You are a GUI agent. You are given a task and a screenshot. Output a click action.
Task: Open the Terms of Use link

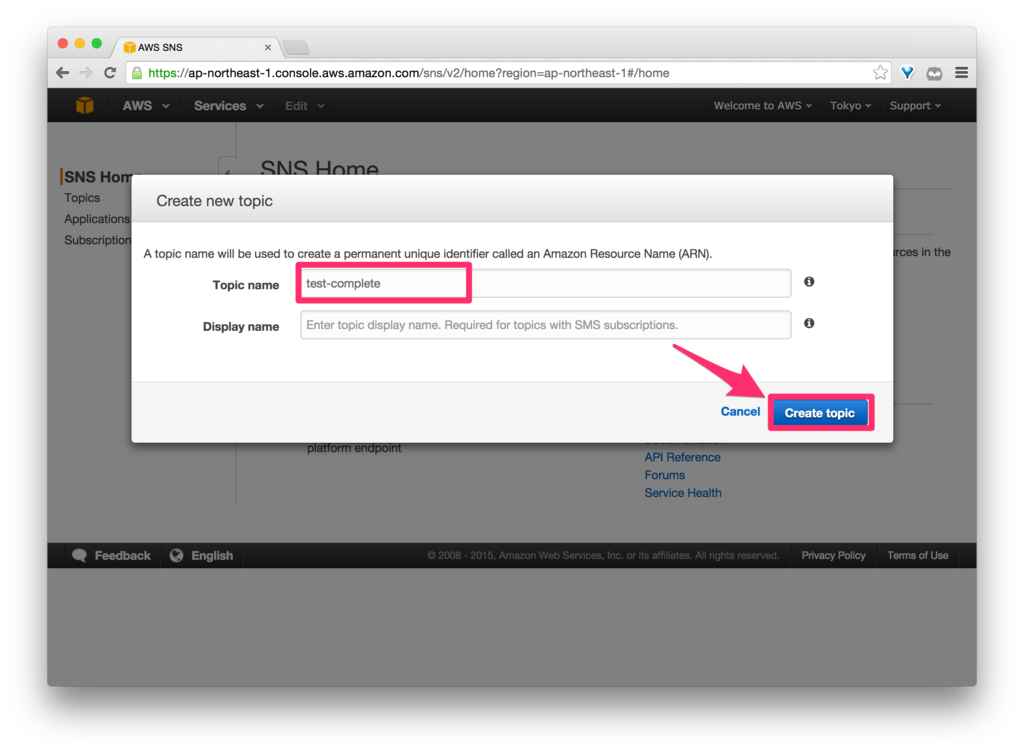918,556
